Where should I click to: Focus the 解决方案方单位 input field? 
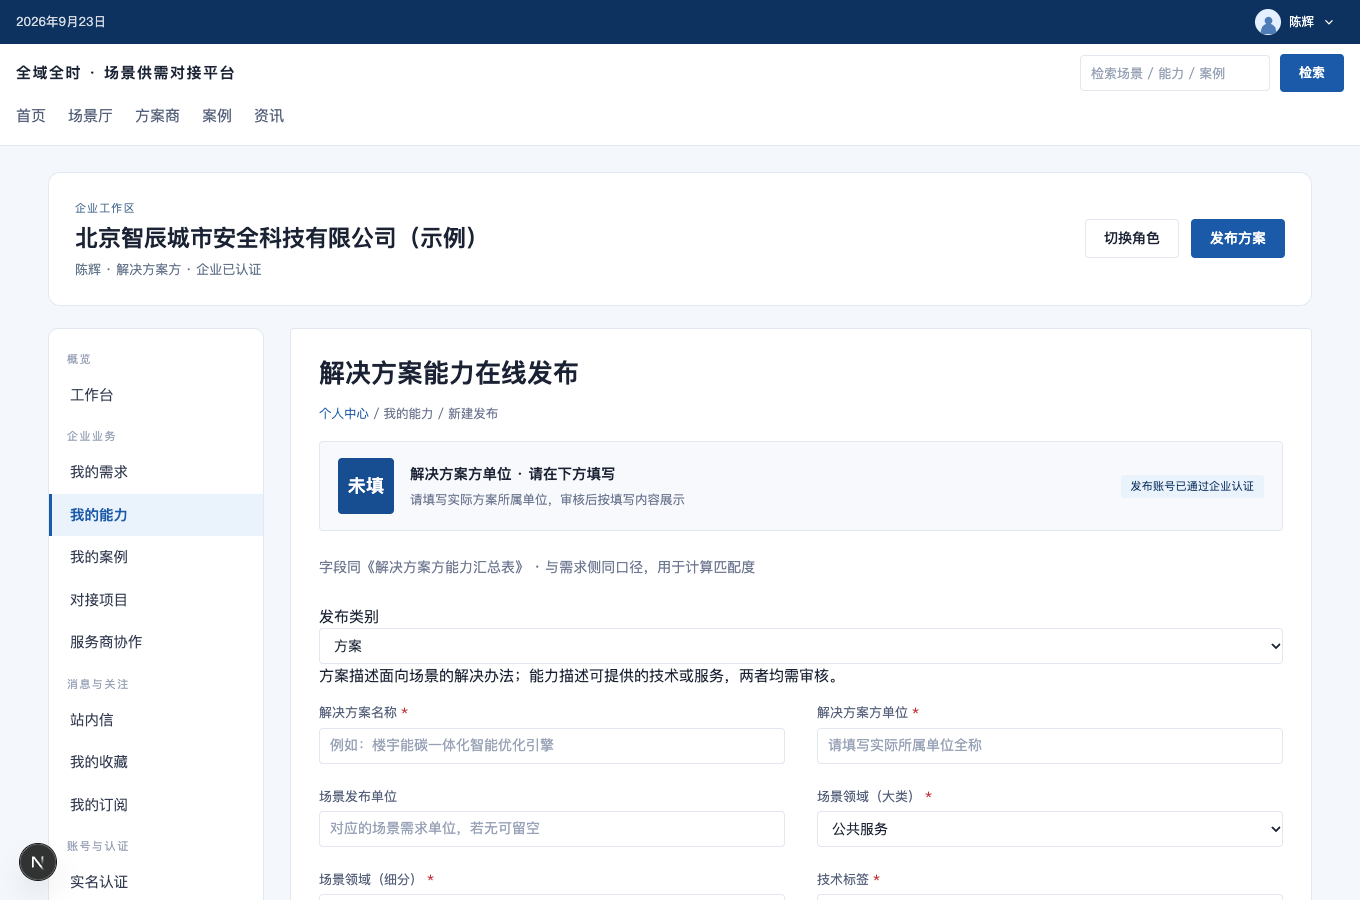tap(1050, 746)
